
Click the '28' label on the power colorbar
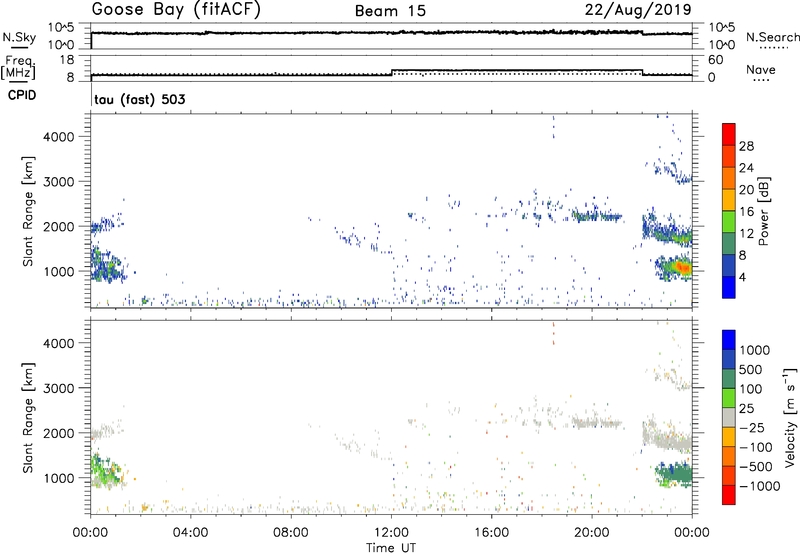[746, 146]
